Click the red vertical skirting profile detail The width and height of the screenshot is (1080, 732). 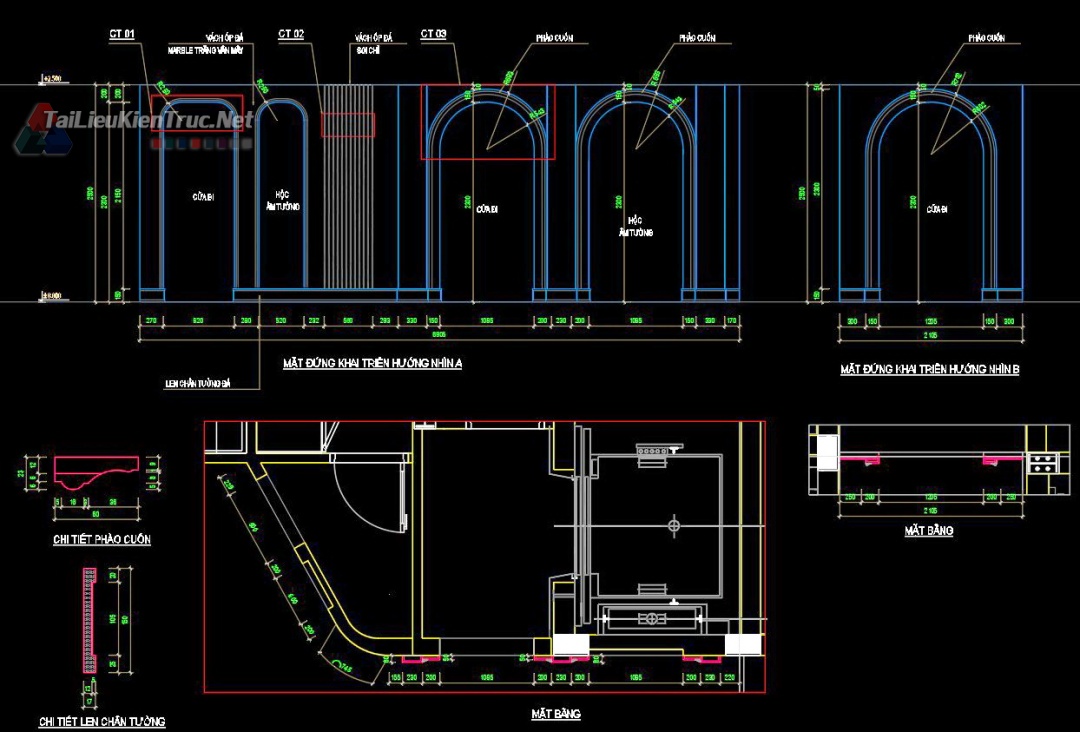[89, 621]
